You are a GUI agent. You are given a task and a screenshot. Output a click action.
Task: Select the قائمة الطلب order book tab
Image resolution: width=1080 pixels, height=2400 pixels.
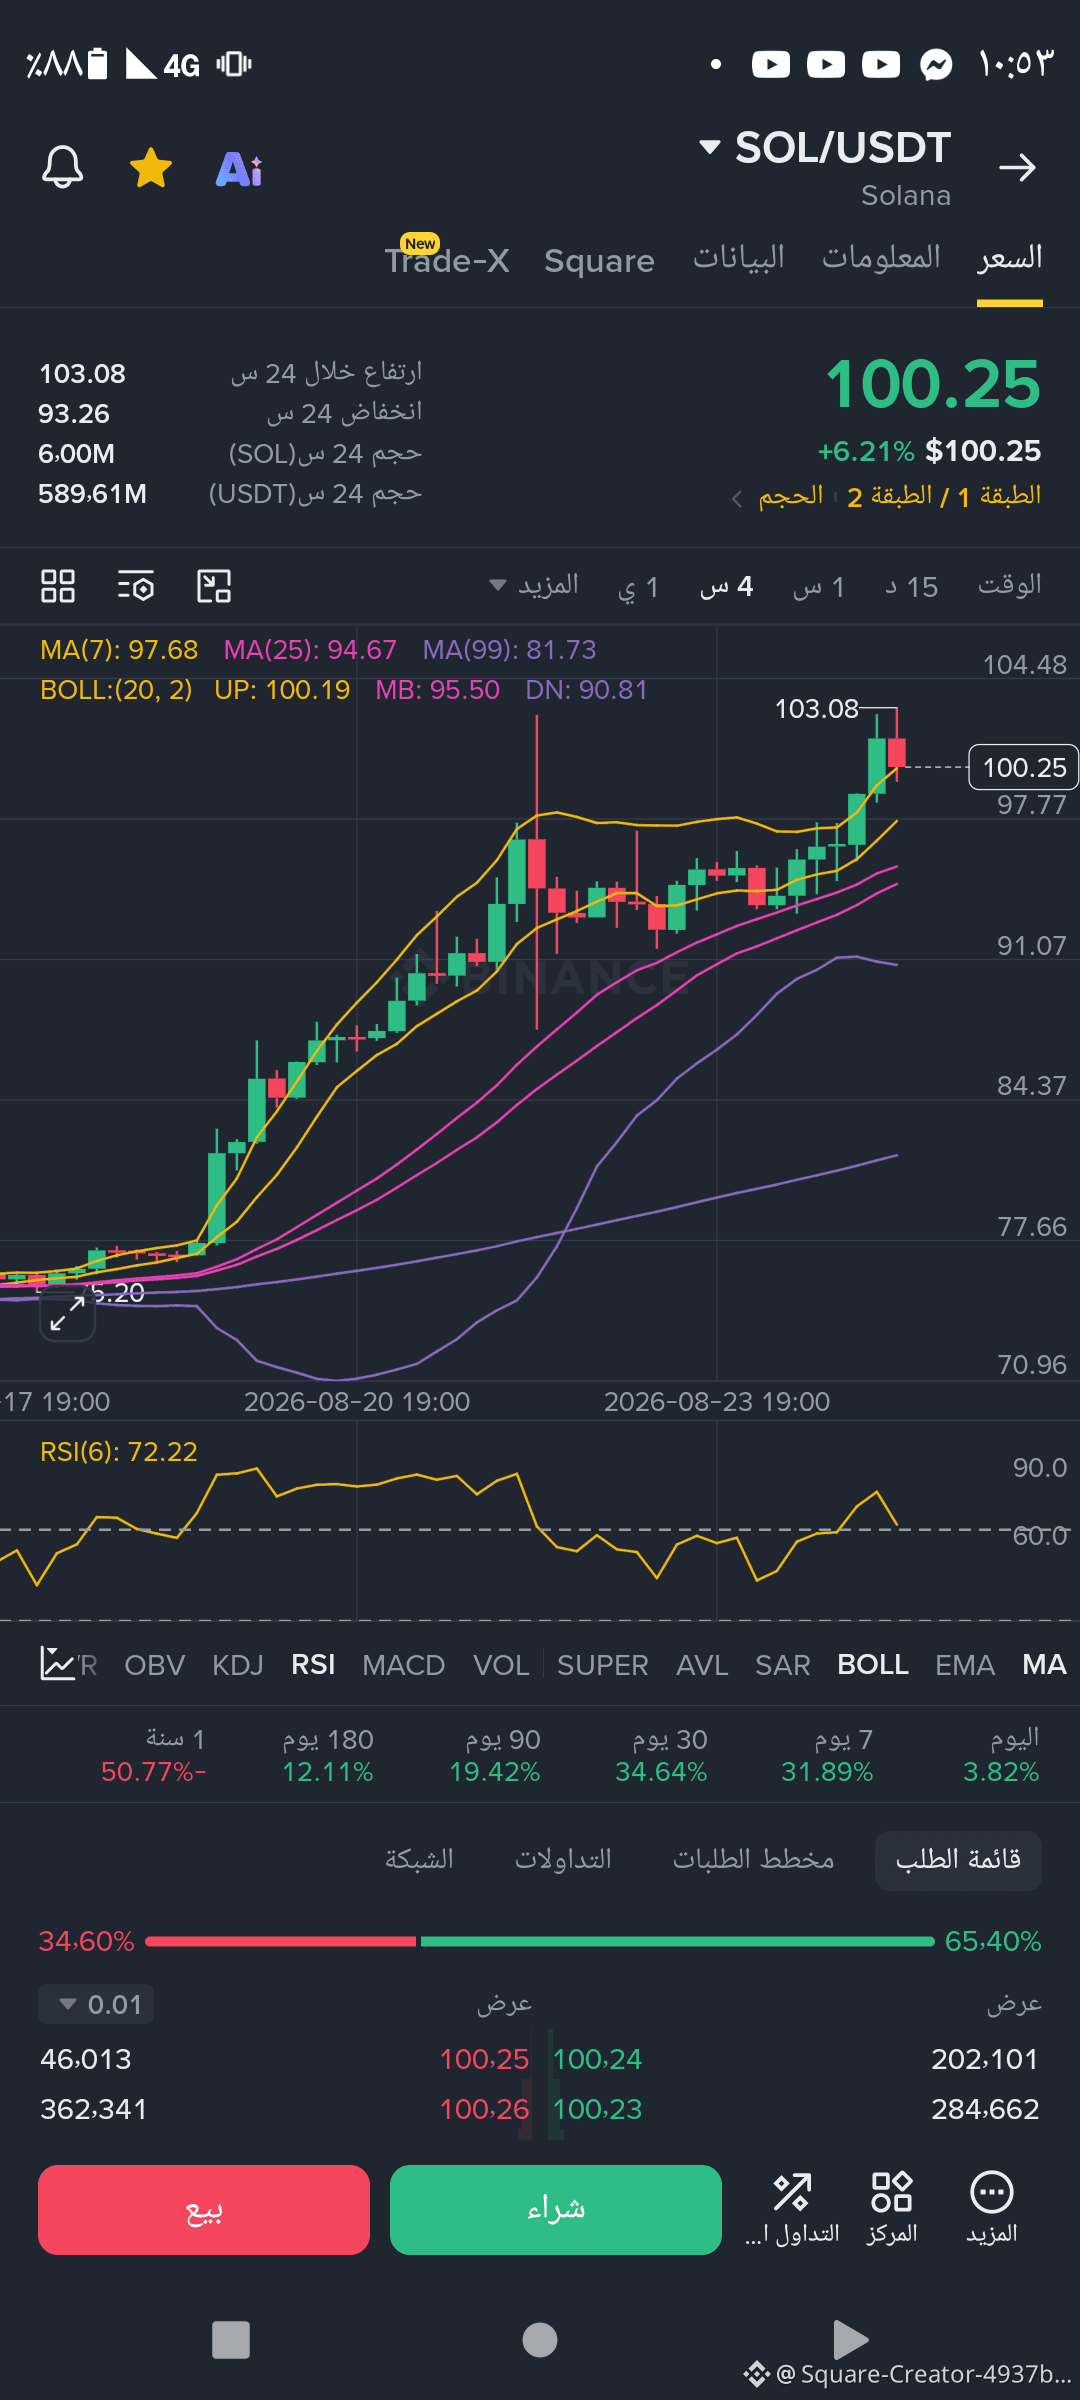click(958, 1860)
